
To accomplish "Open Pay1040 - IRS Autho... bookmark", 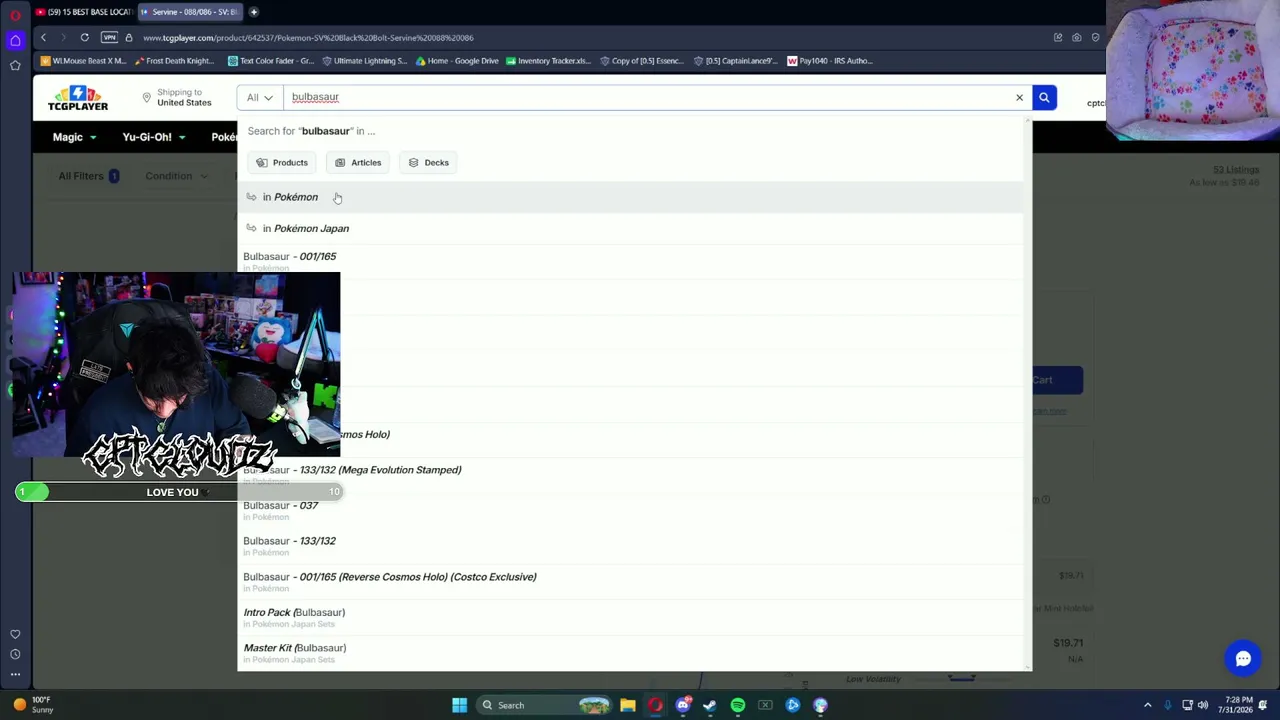I will click(830, 61).
